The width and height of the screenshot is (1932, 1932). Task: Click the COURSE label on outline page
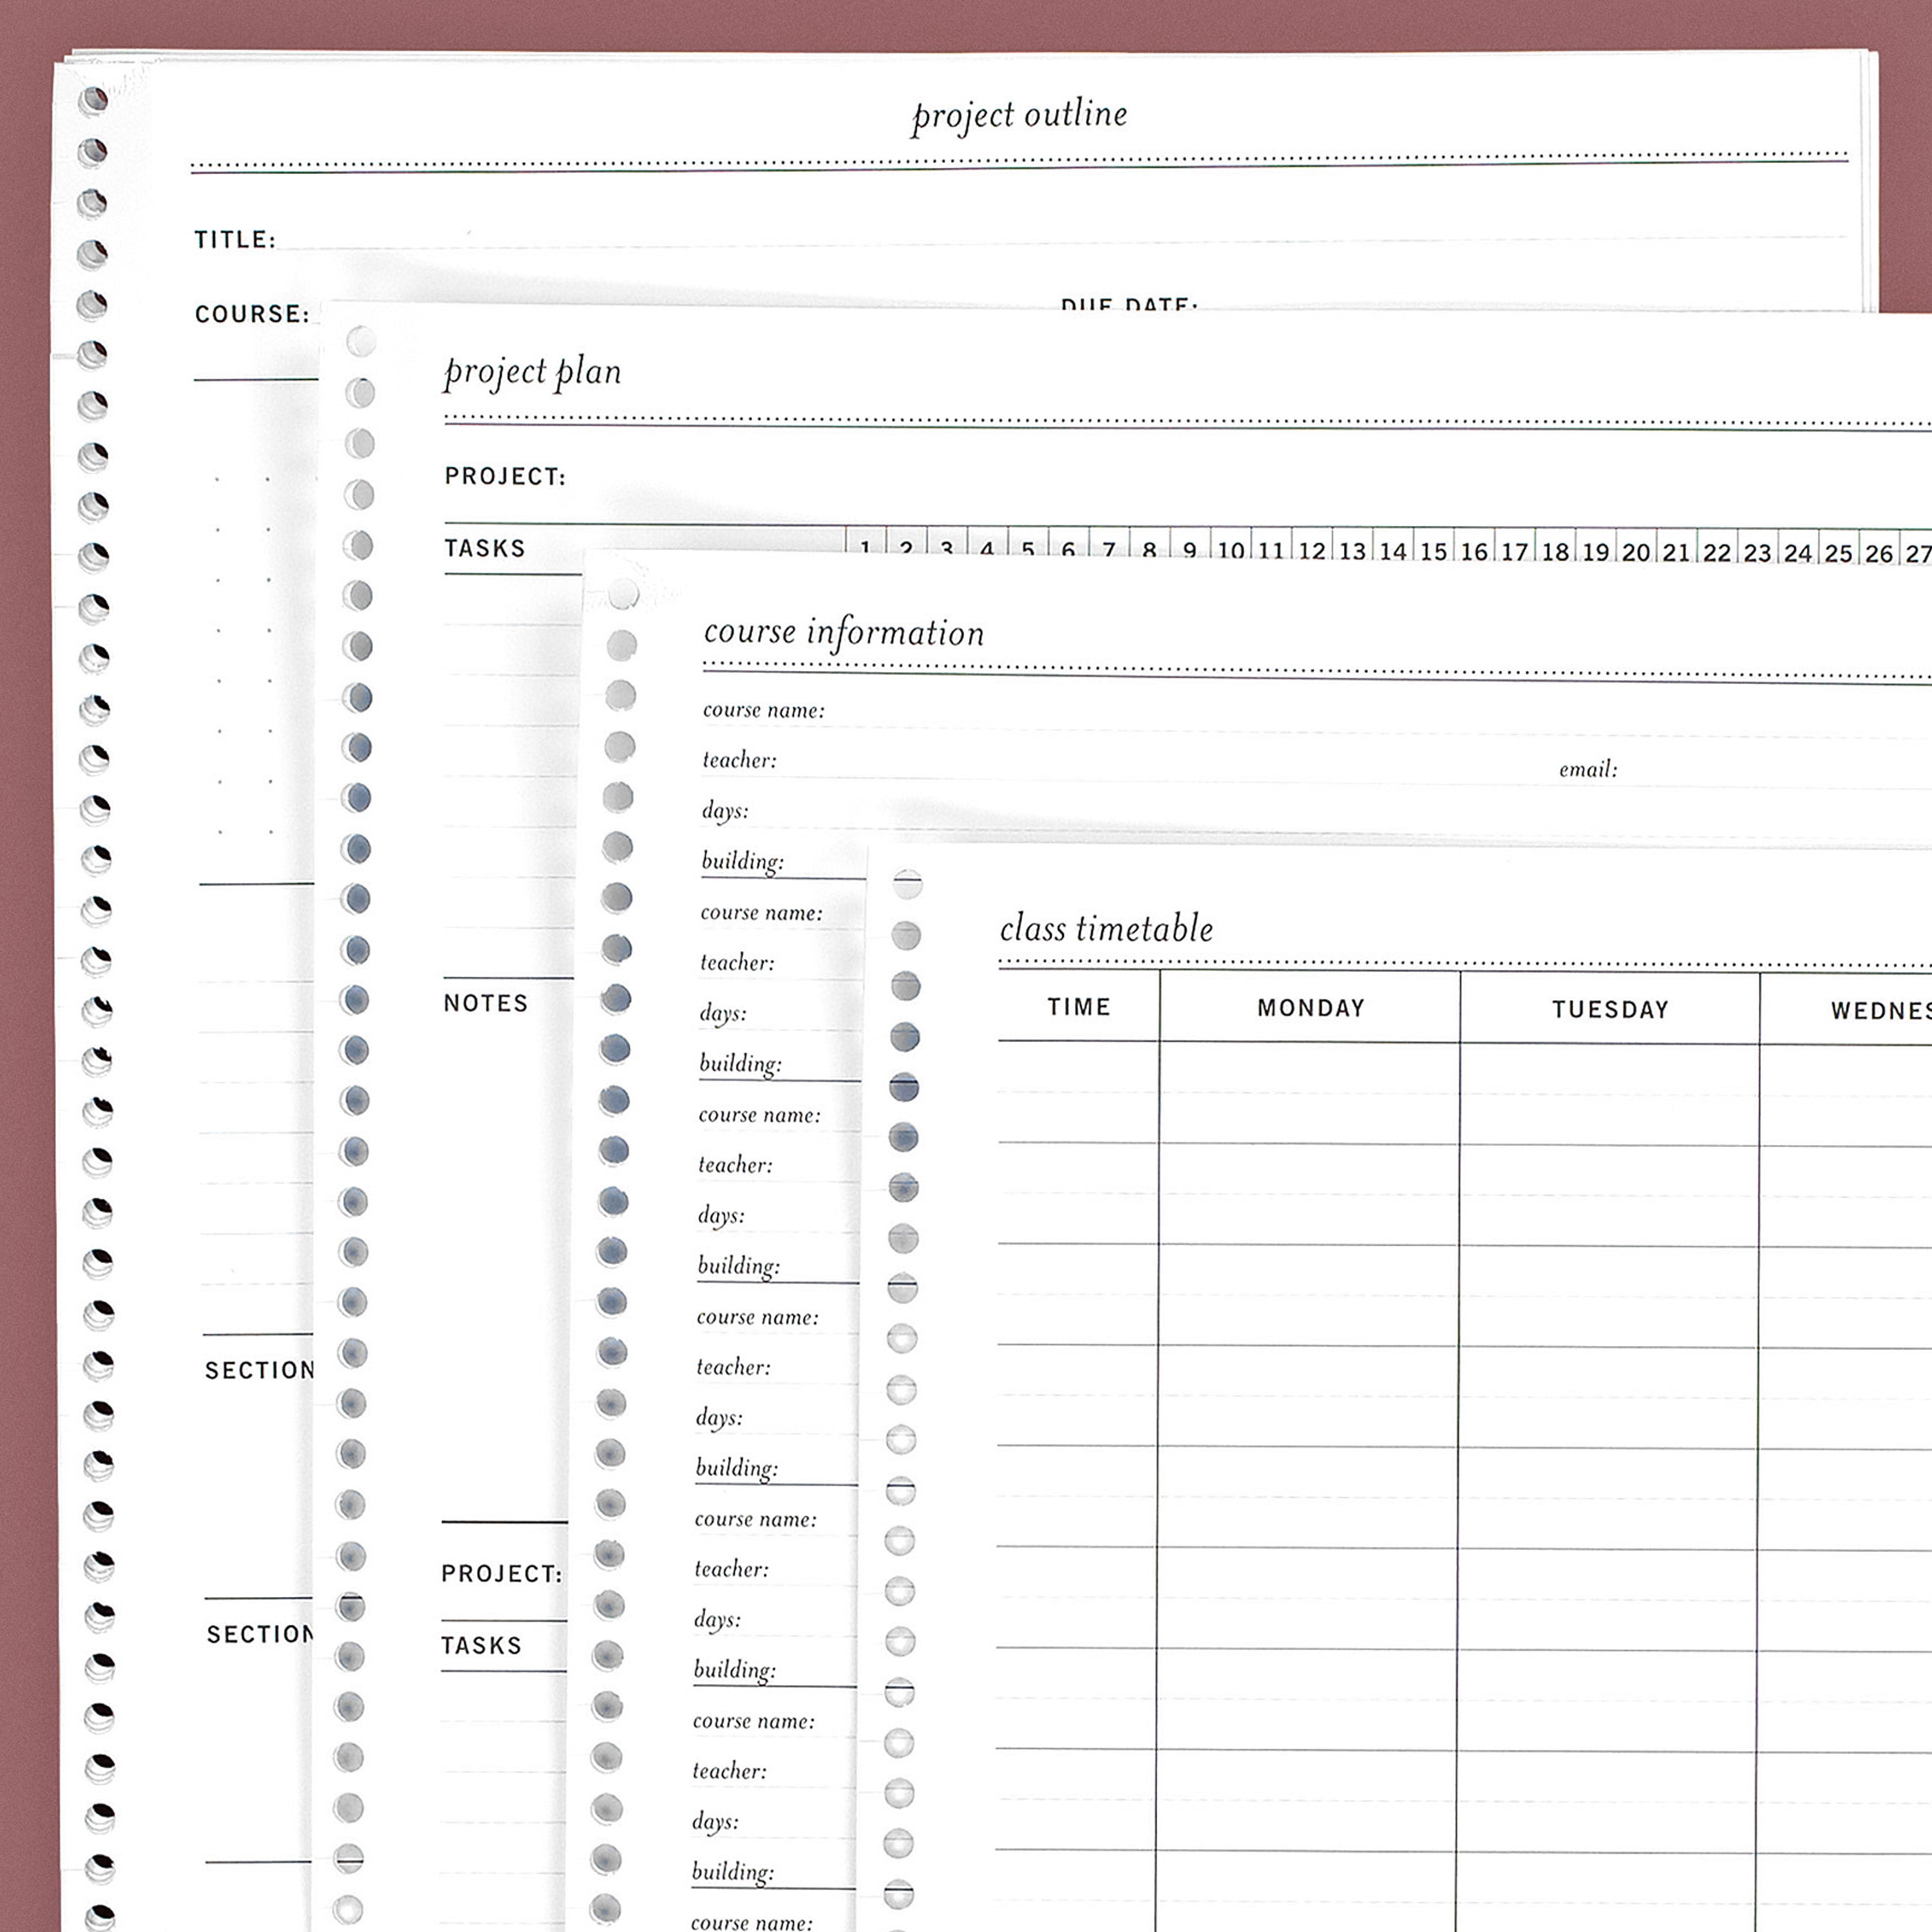coord(252,314)
